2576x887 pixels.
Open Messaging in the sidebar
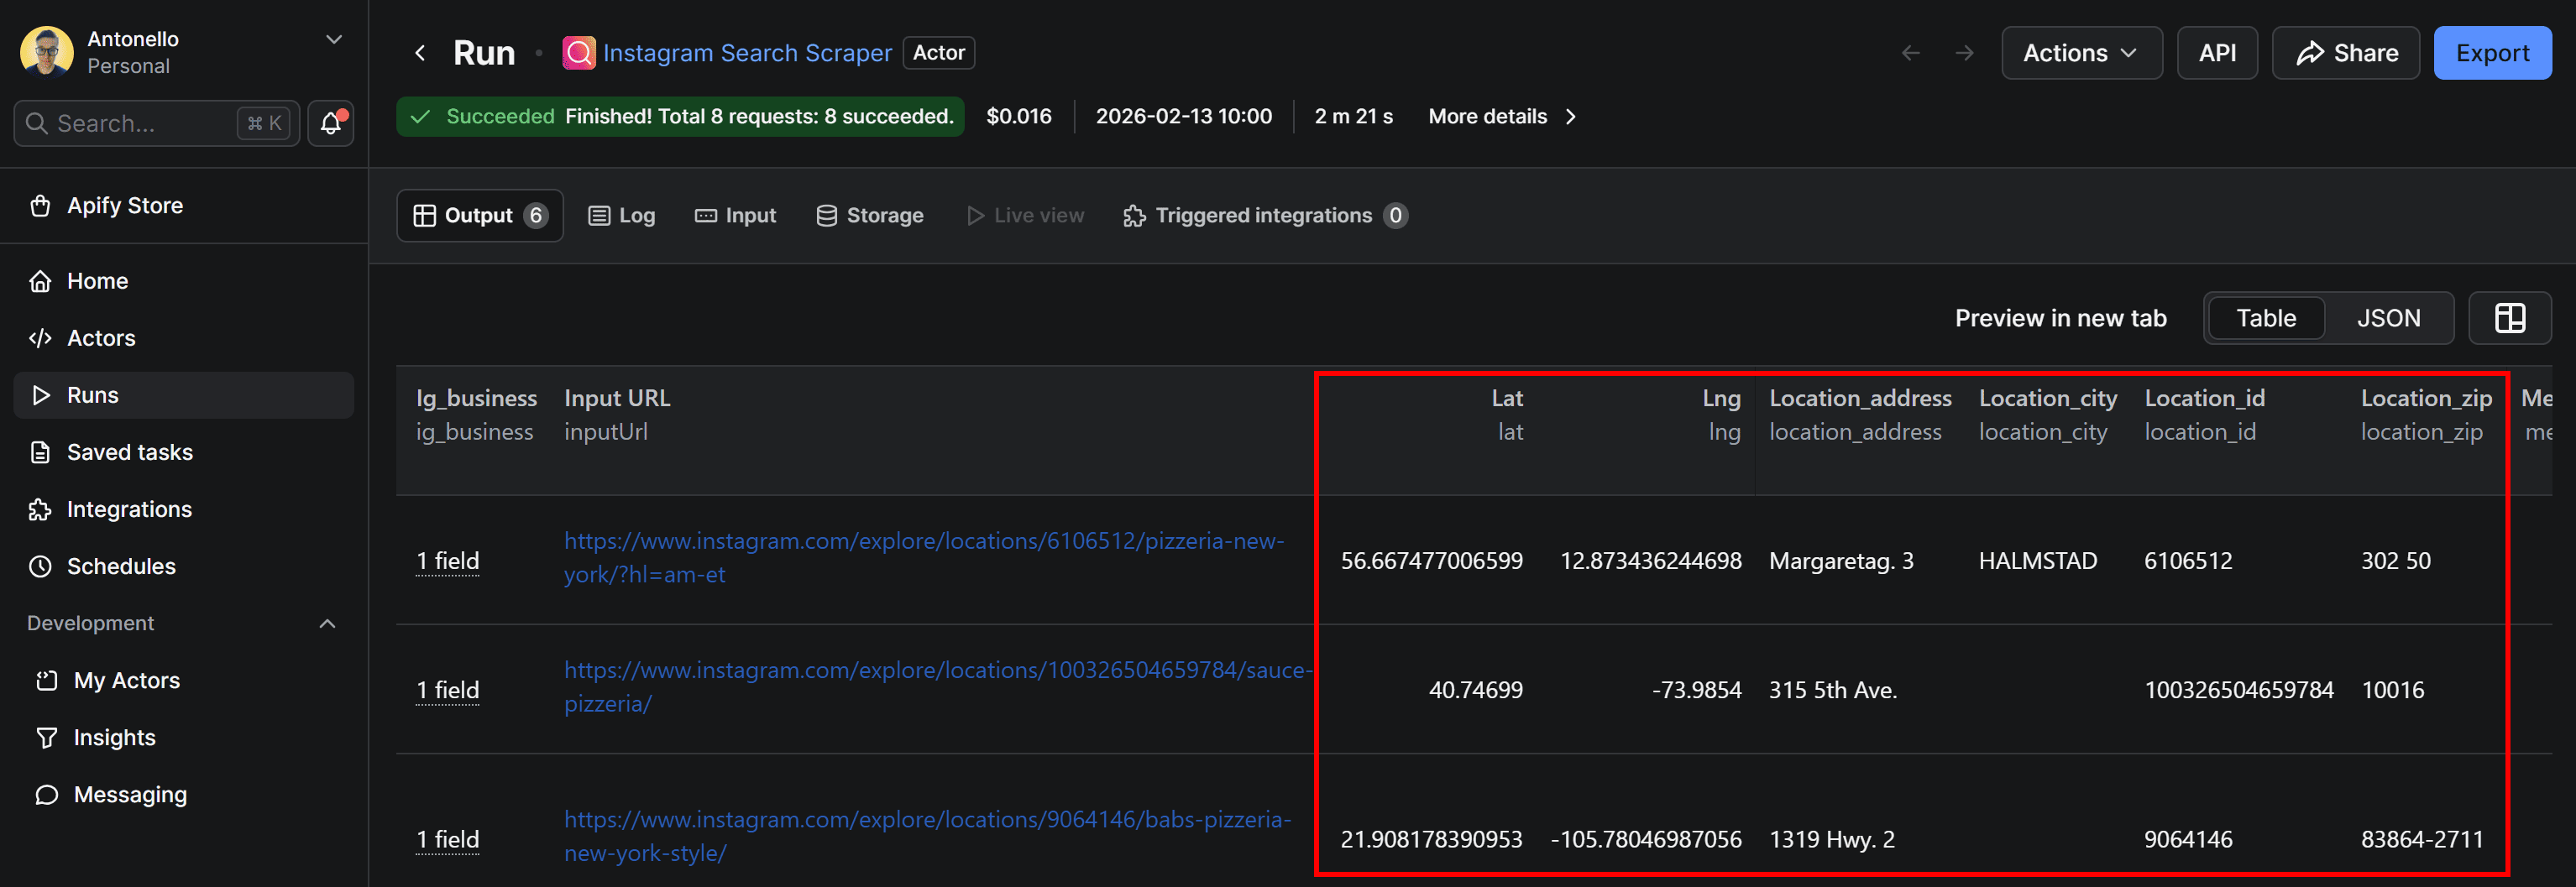click(x=130, y=794)
